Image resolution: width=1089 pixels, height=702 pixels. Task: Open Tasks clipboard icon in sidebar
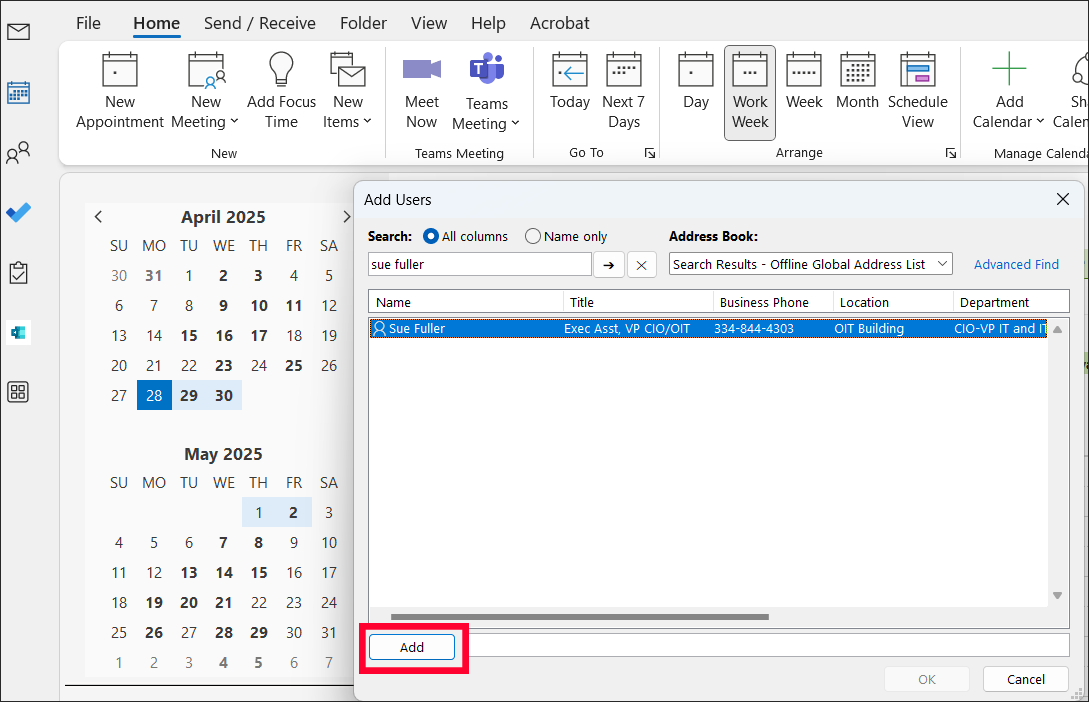point(18,272)
